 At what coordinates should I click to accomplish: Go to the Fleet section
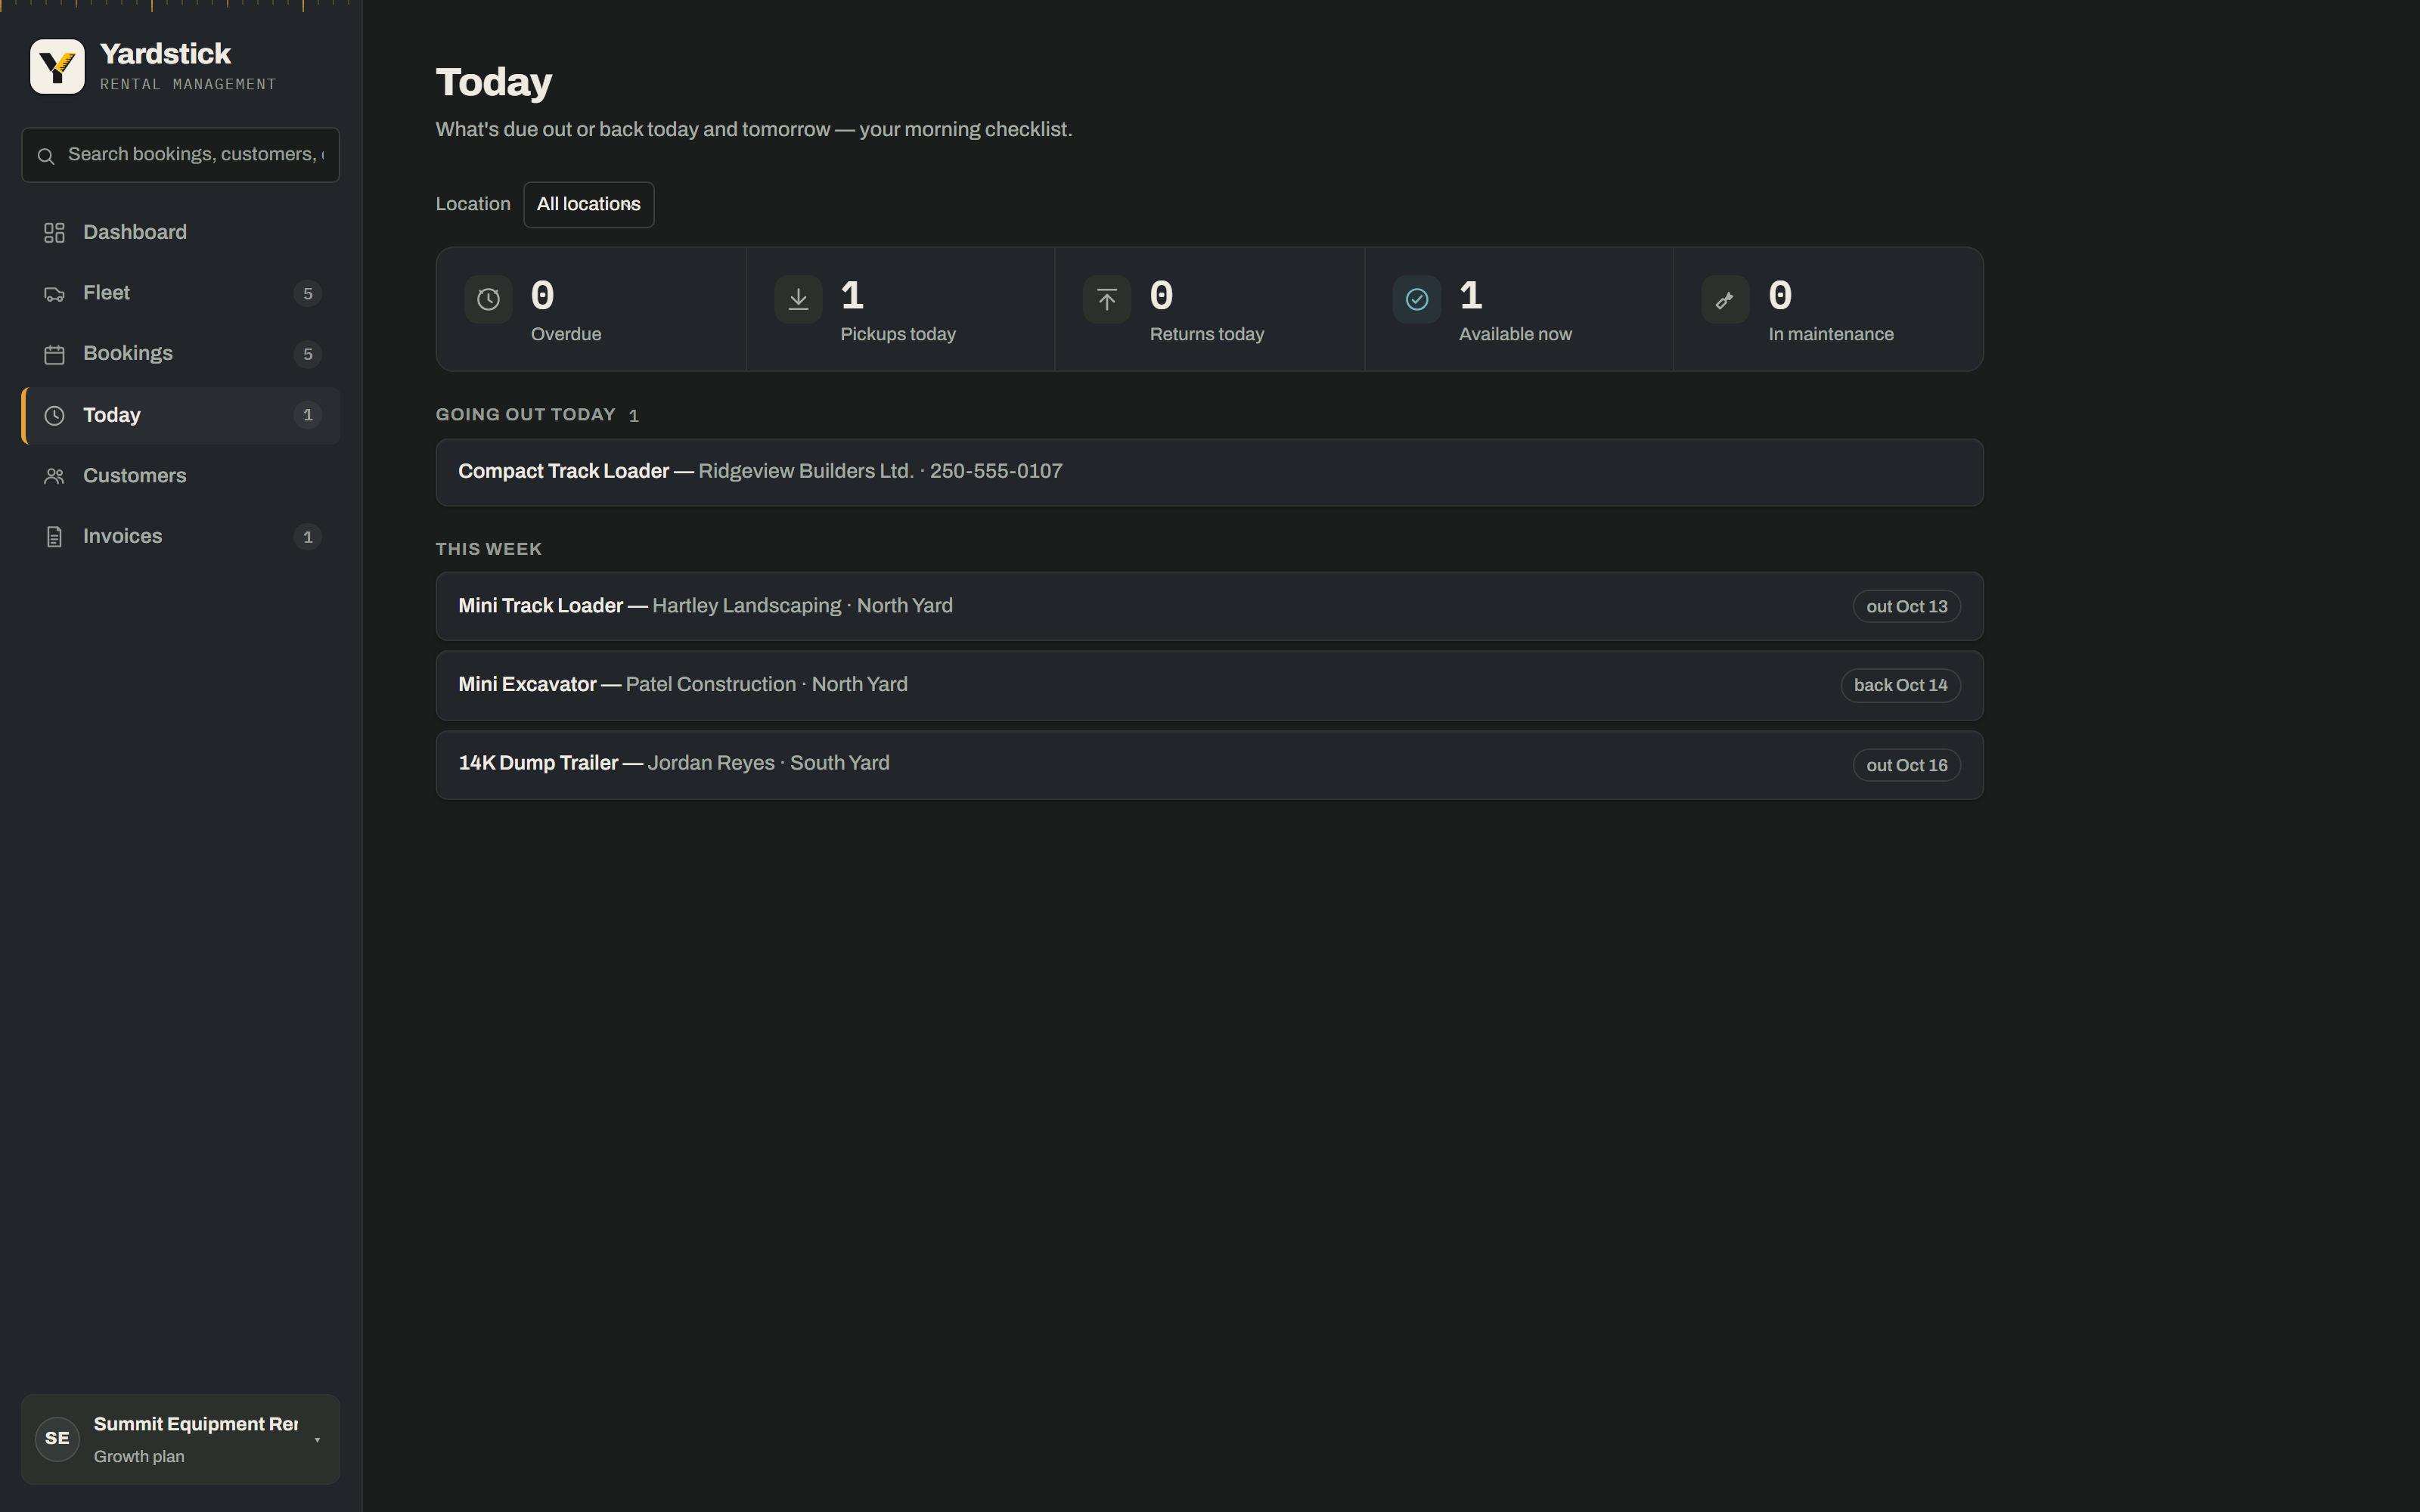coord(181,294)
